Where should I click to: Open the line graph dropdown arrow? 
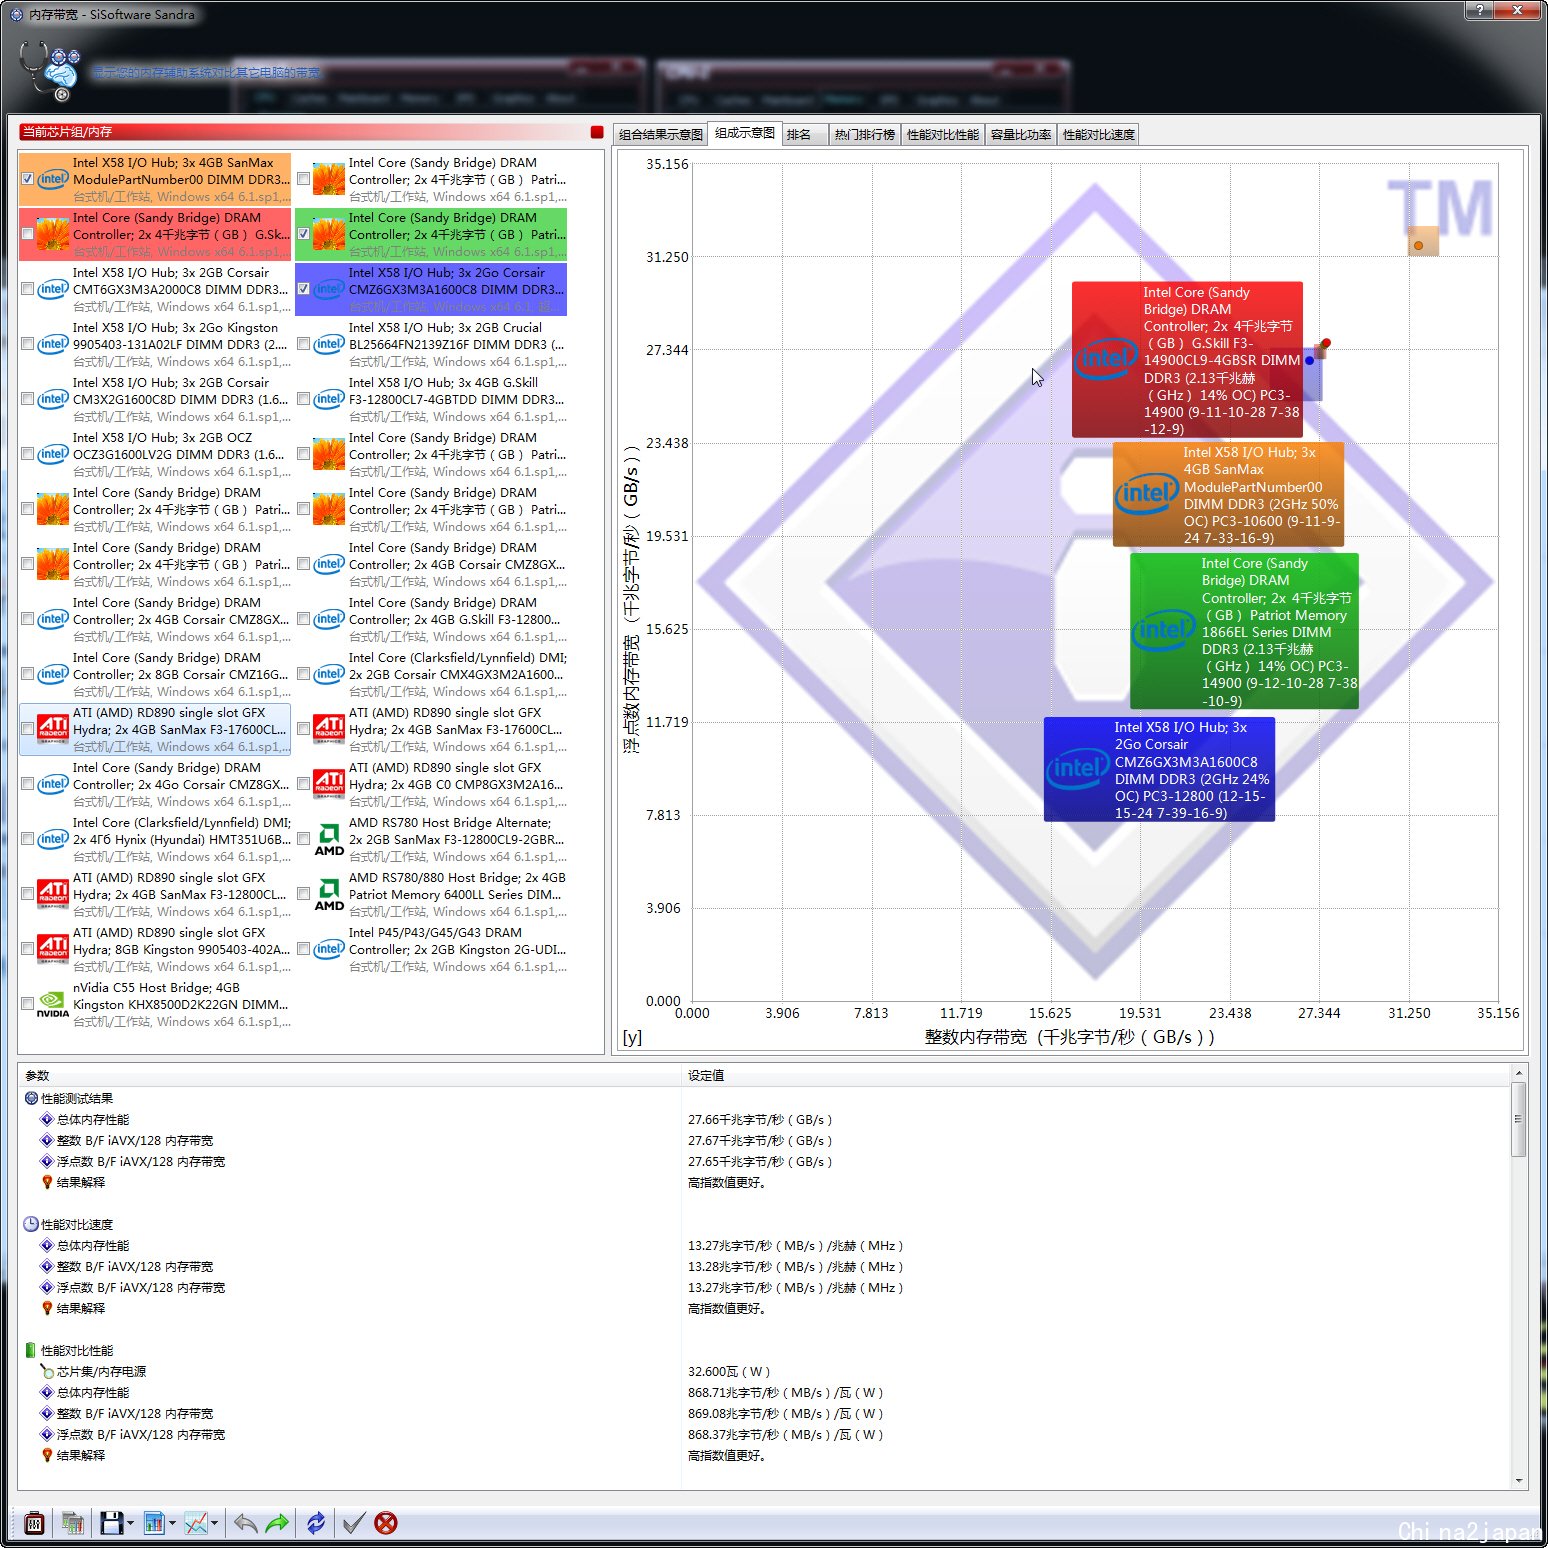click(214, 1524)
